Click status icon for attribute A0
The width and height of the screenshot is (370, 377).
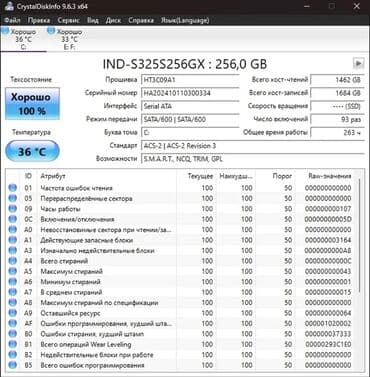[13, 230]
